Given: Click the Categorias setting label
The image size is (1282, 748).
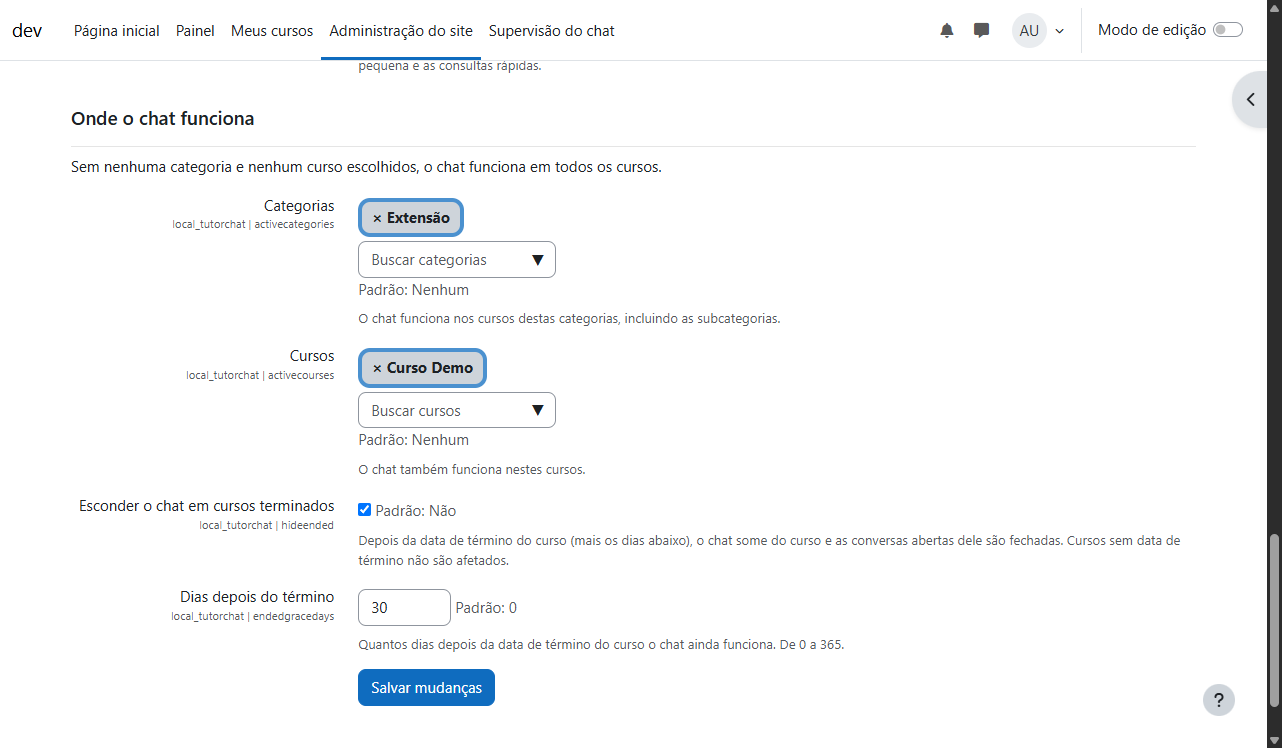Looking at the screenshot, I should click(x=299, y=206).
